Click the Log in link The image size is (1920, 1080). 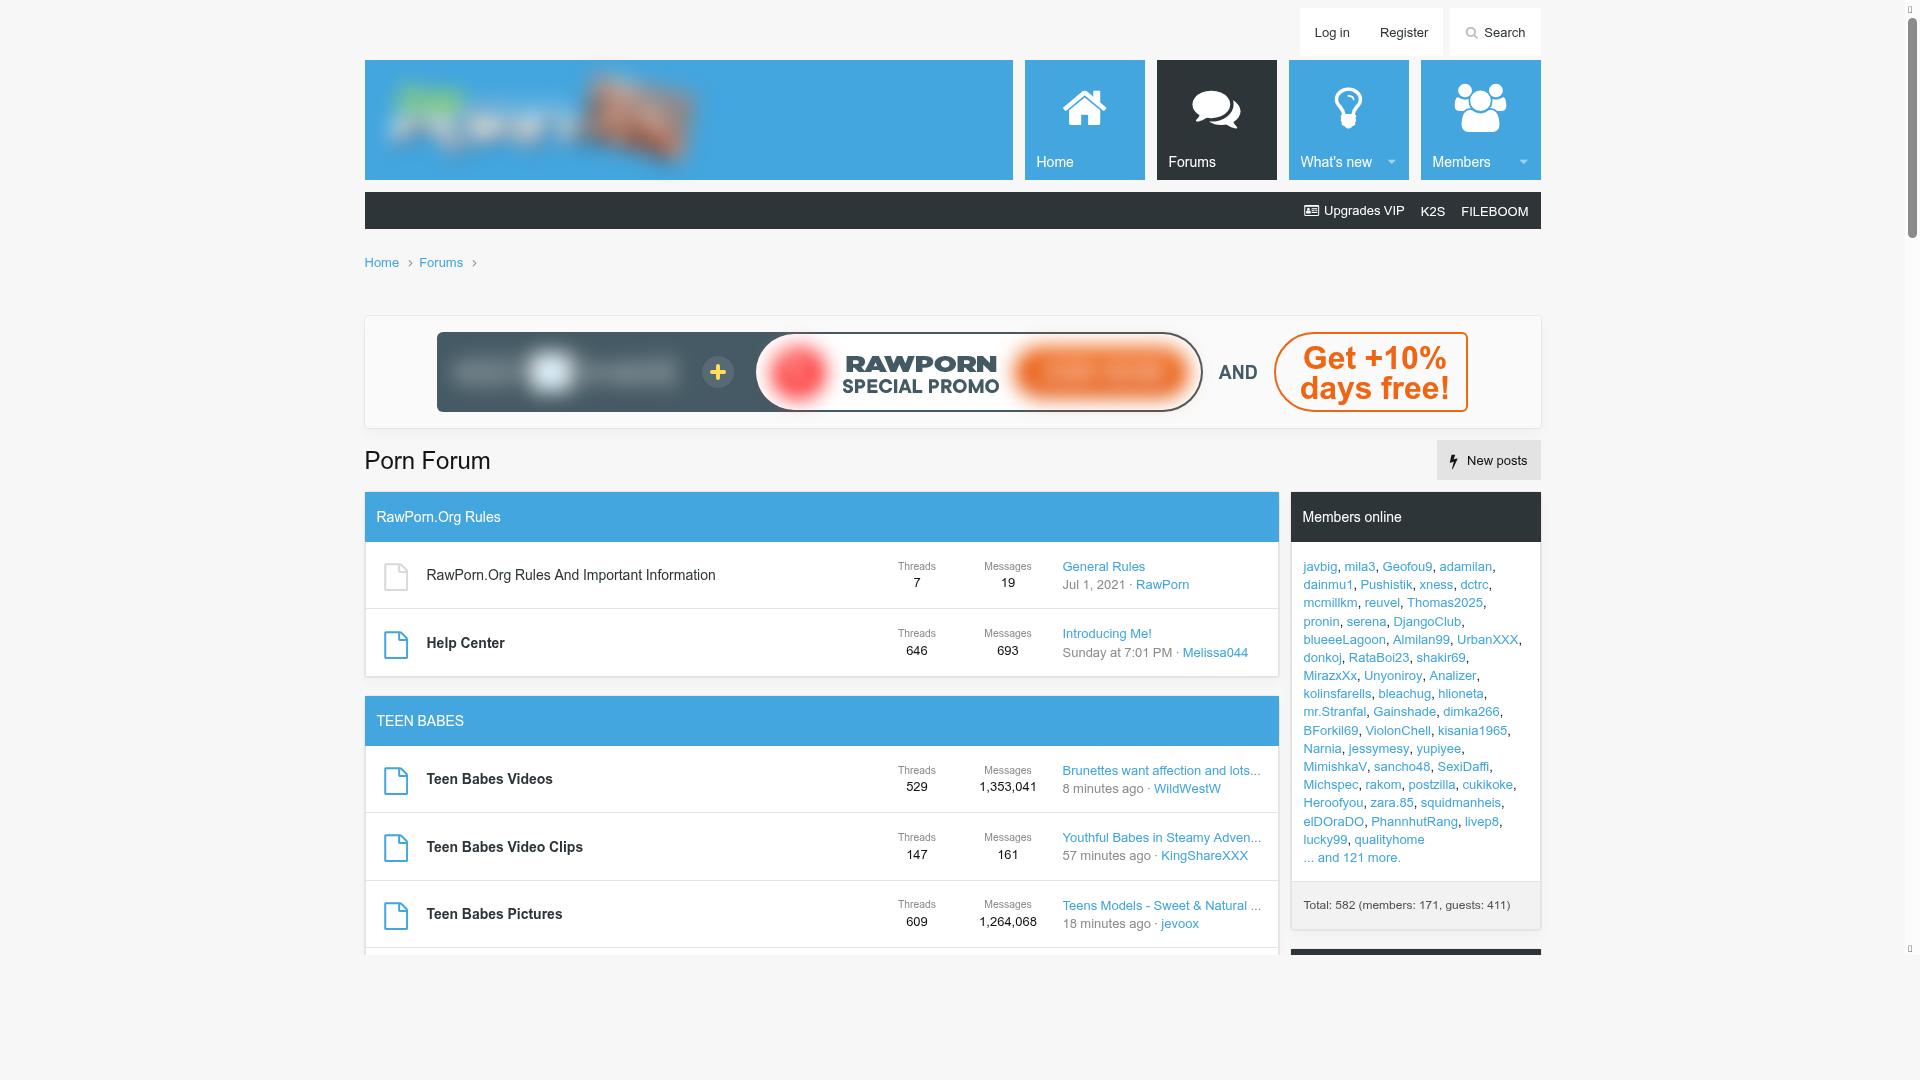(x=1331, y=33)
